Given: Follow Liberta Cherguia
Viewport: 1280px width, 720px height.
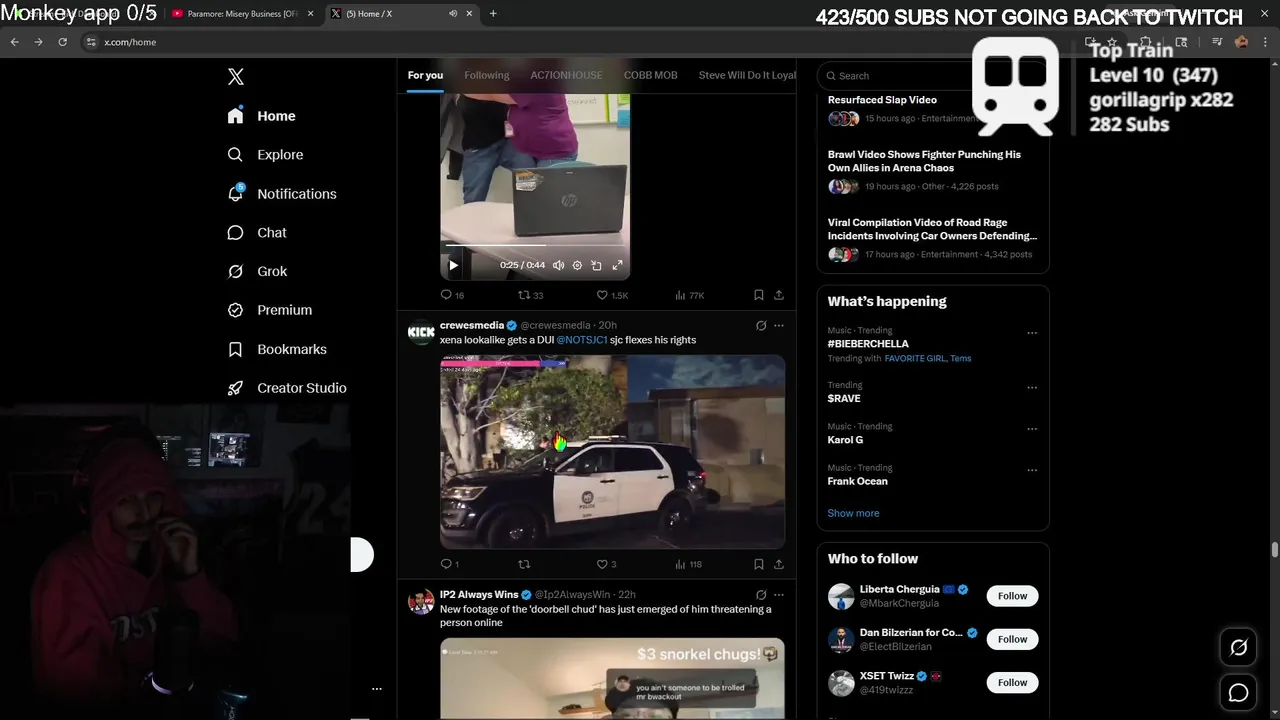Looking at the screenshot, I should 1012,596.
